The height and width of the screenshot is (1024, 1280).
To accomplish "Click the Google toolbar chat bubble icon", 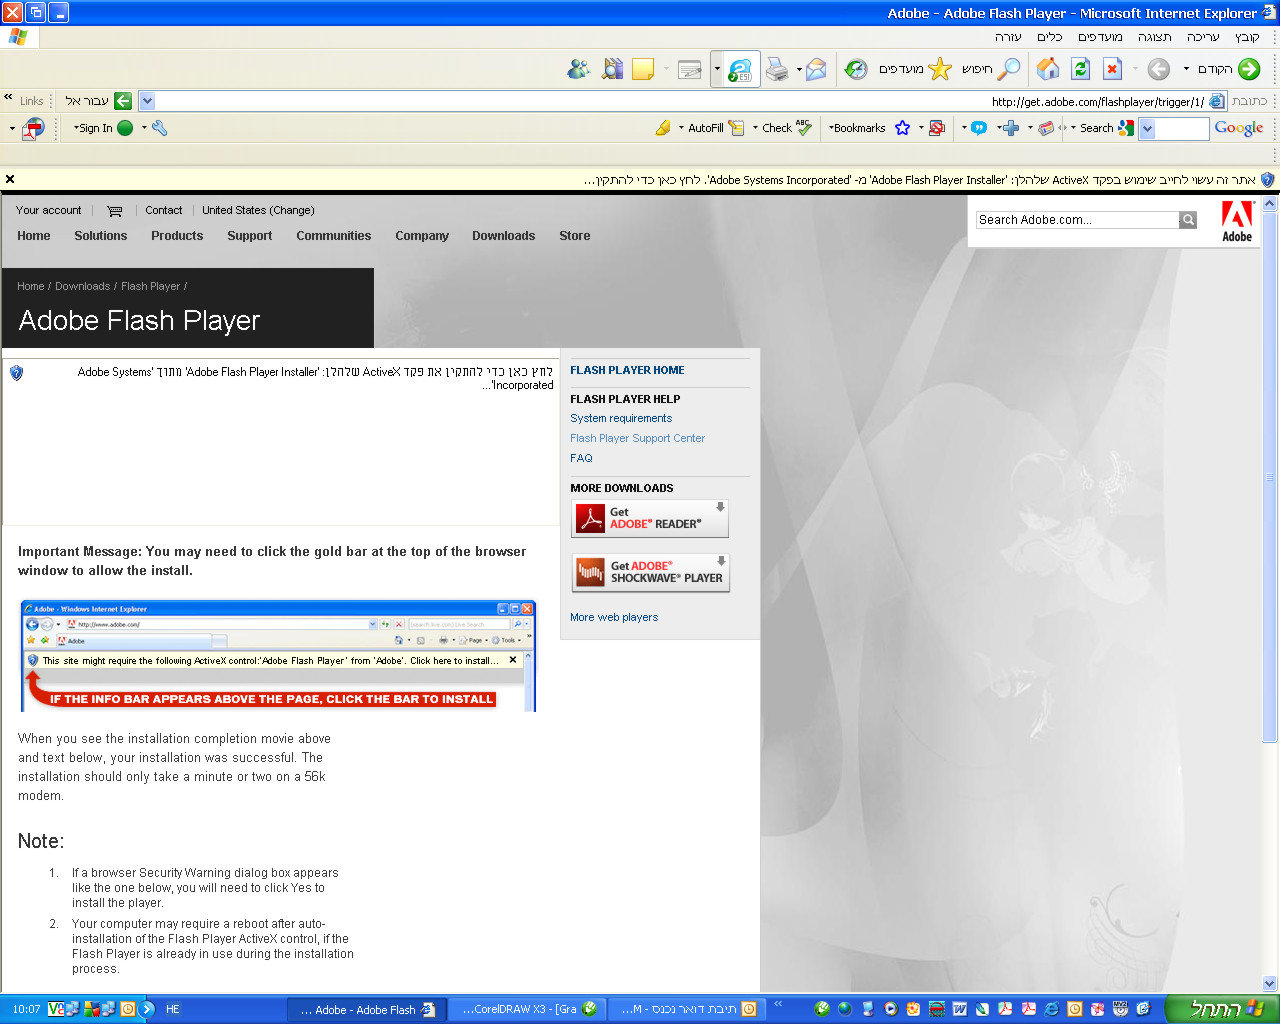I will point(979,128).
